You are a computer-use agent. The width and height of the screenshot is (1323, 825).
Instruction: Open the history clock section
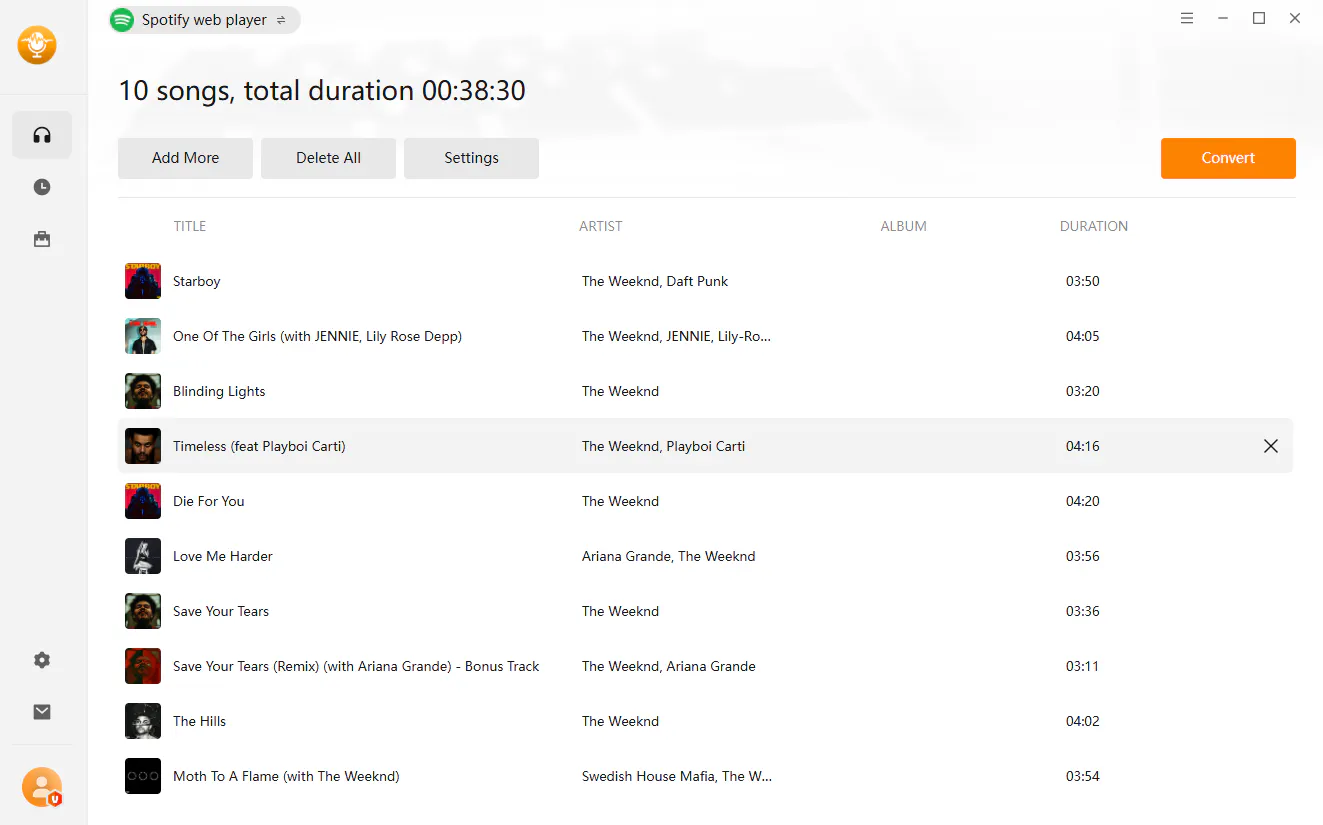pyautogui.click(x=42, y=187)
